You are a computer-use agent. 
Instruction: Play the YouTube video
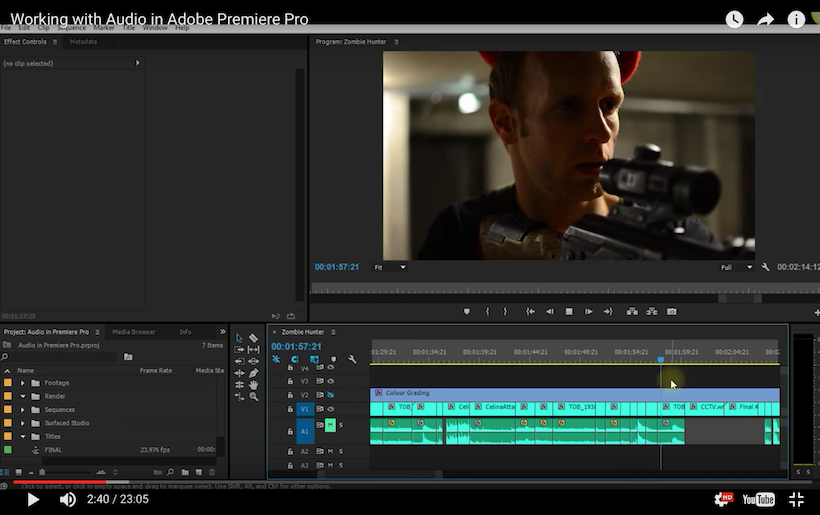coord(33,500)
